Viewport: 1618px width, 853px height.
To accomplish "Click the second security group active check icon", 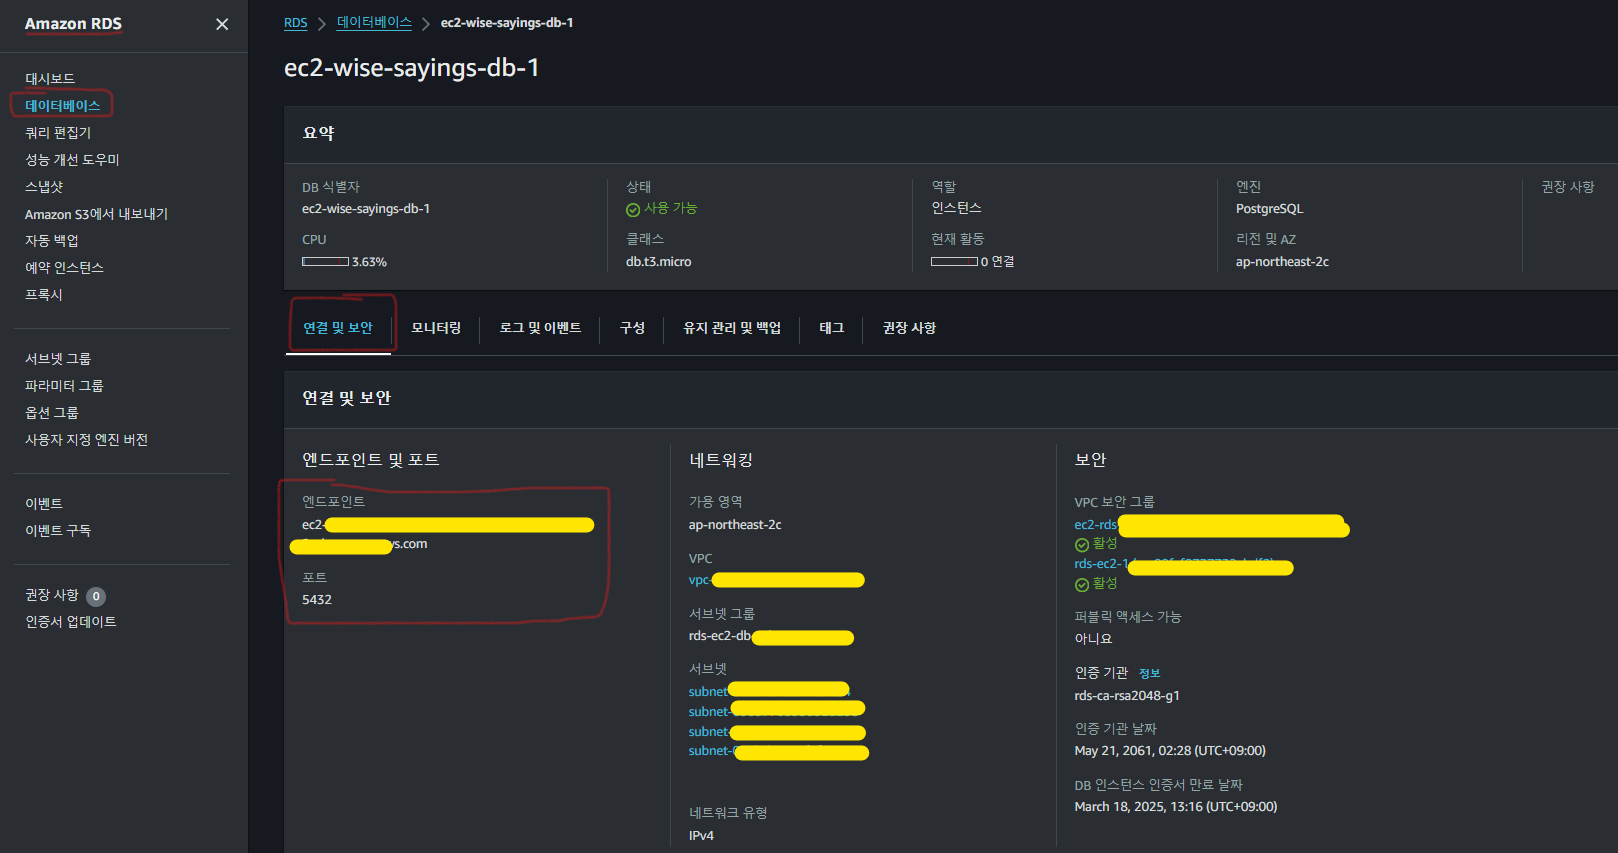I will pyautogui.click(x=1082, y=585).
